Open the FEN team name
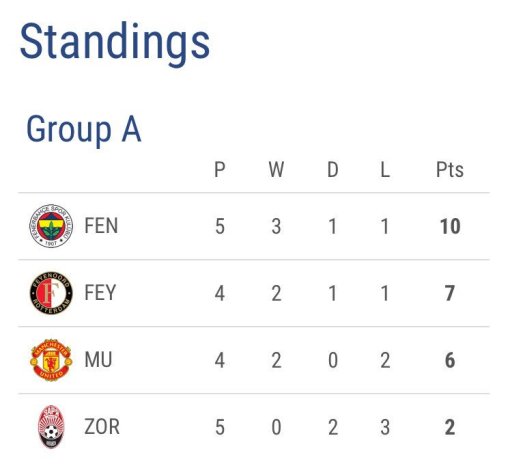The width and height of the screenshot is (510, 464). coord(101,226)
